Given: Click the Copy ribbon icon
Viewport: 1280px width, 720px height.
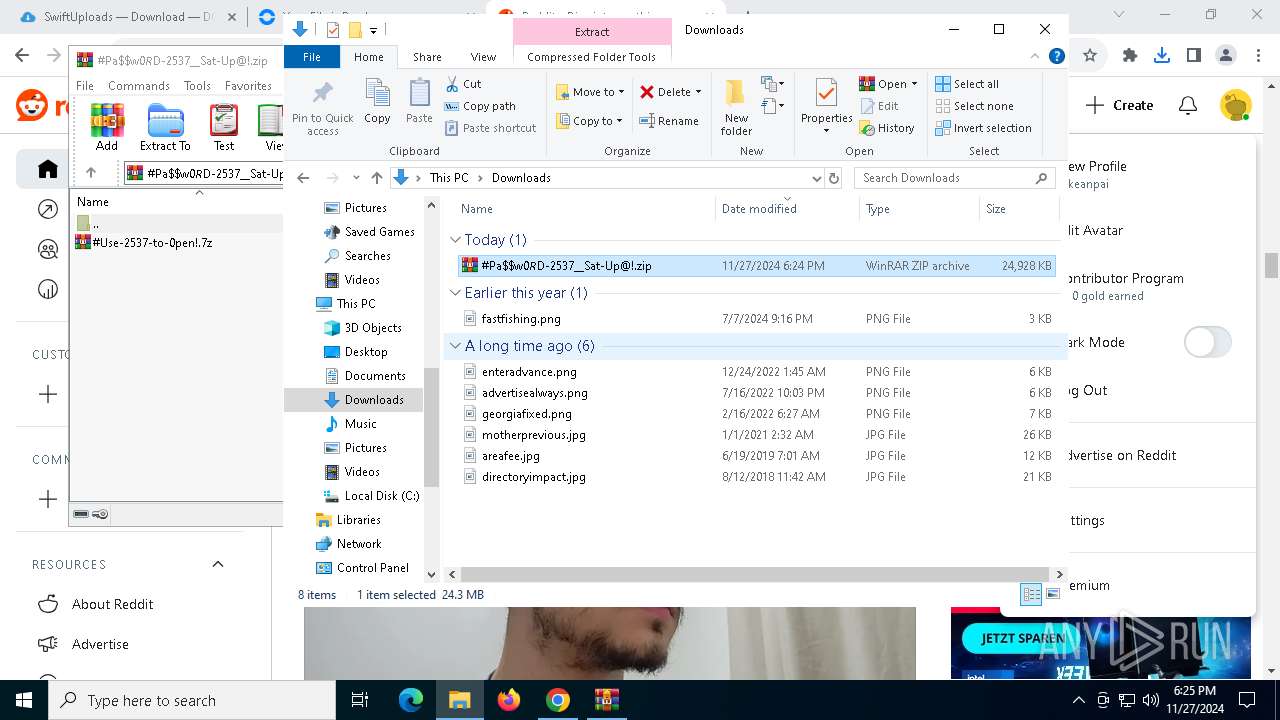Looking at the screenshot, I should 377,102.
